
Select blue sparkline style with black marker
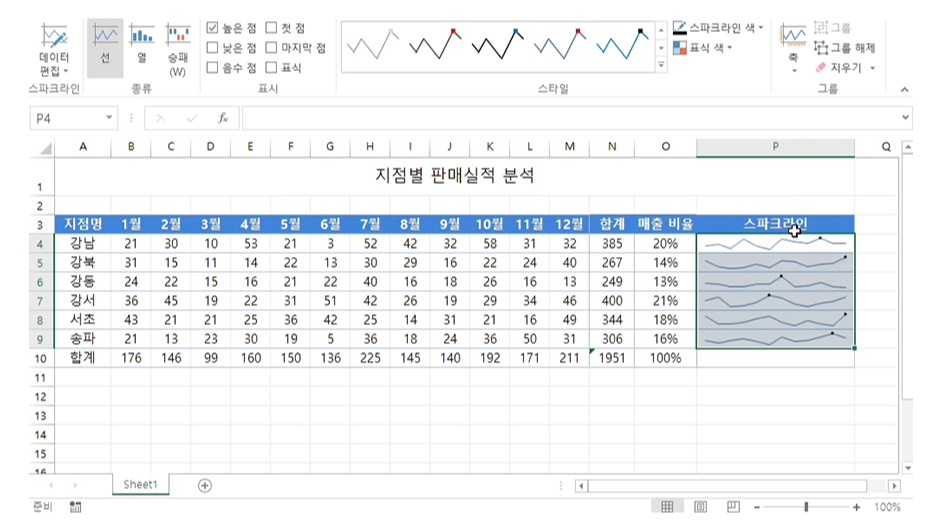click(x=623, y=45)
